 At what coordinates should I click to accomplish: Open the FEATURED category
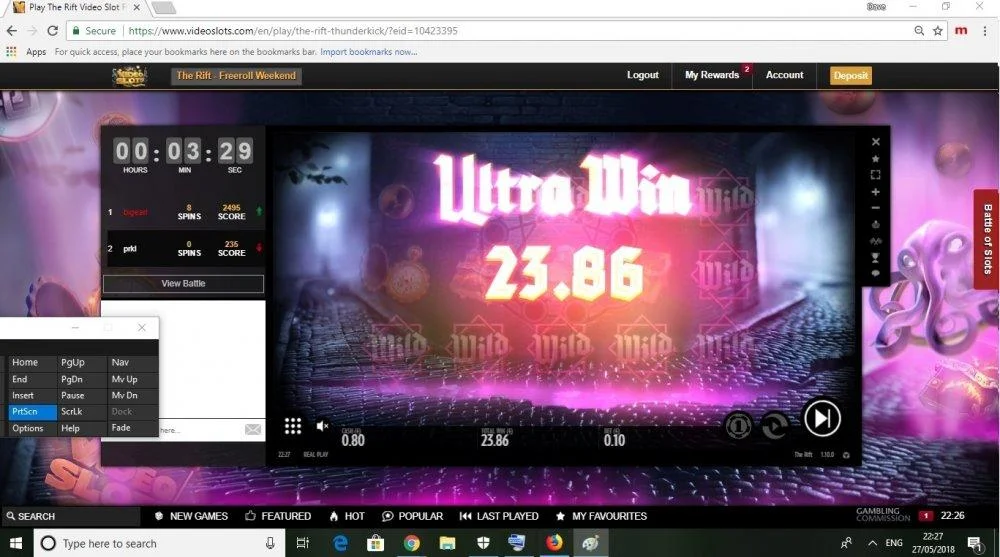coord(279,516)
